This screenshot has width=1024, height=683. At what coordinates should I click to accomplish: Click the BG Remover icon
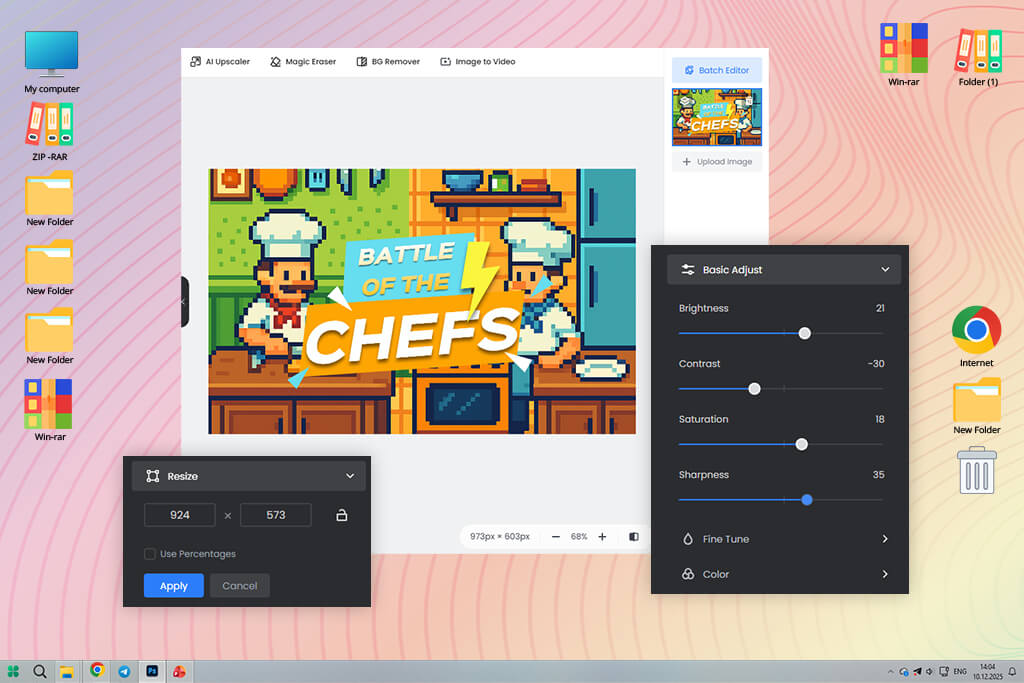click(361, 61)
